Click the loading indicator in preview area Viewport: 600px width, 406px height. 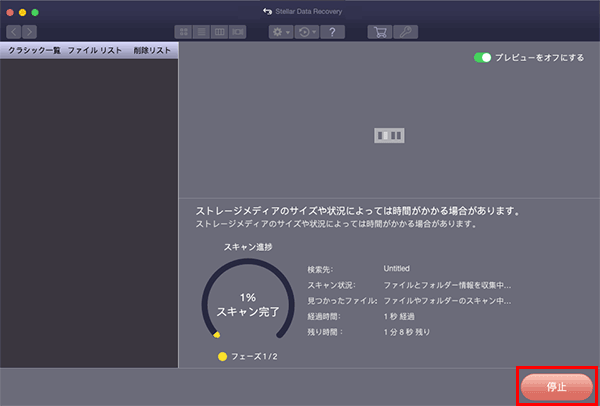[389, 135]
